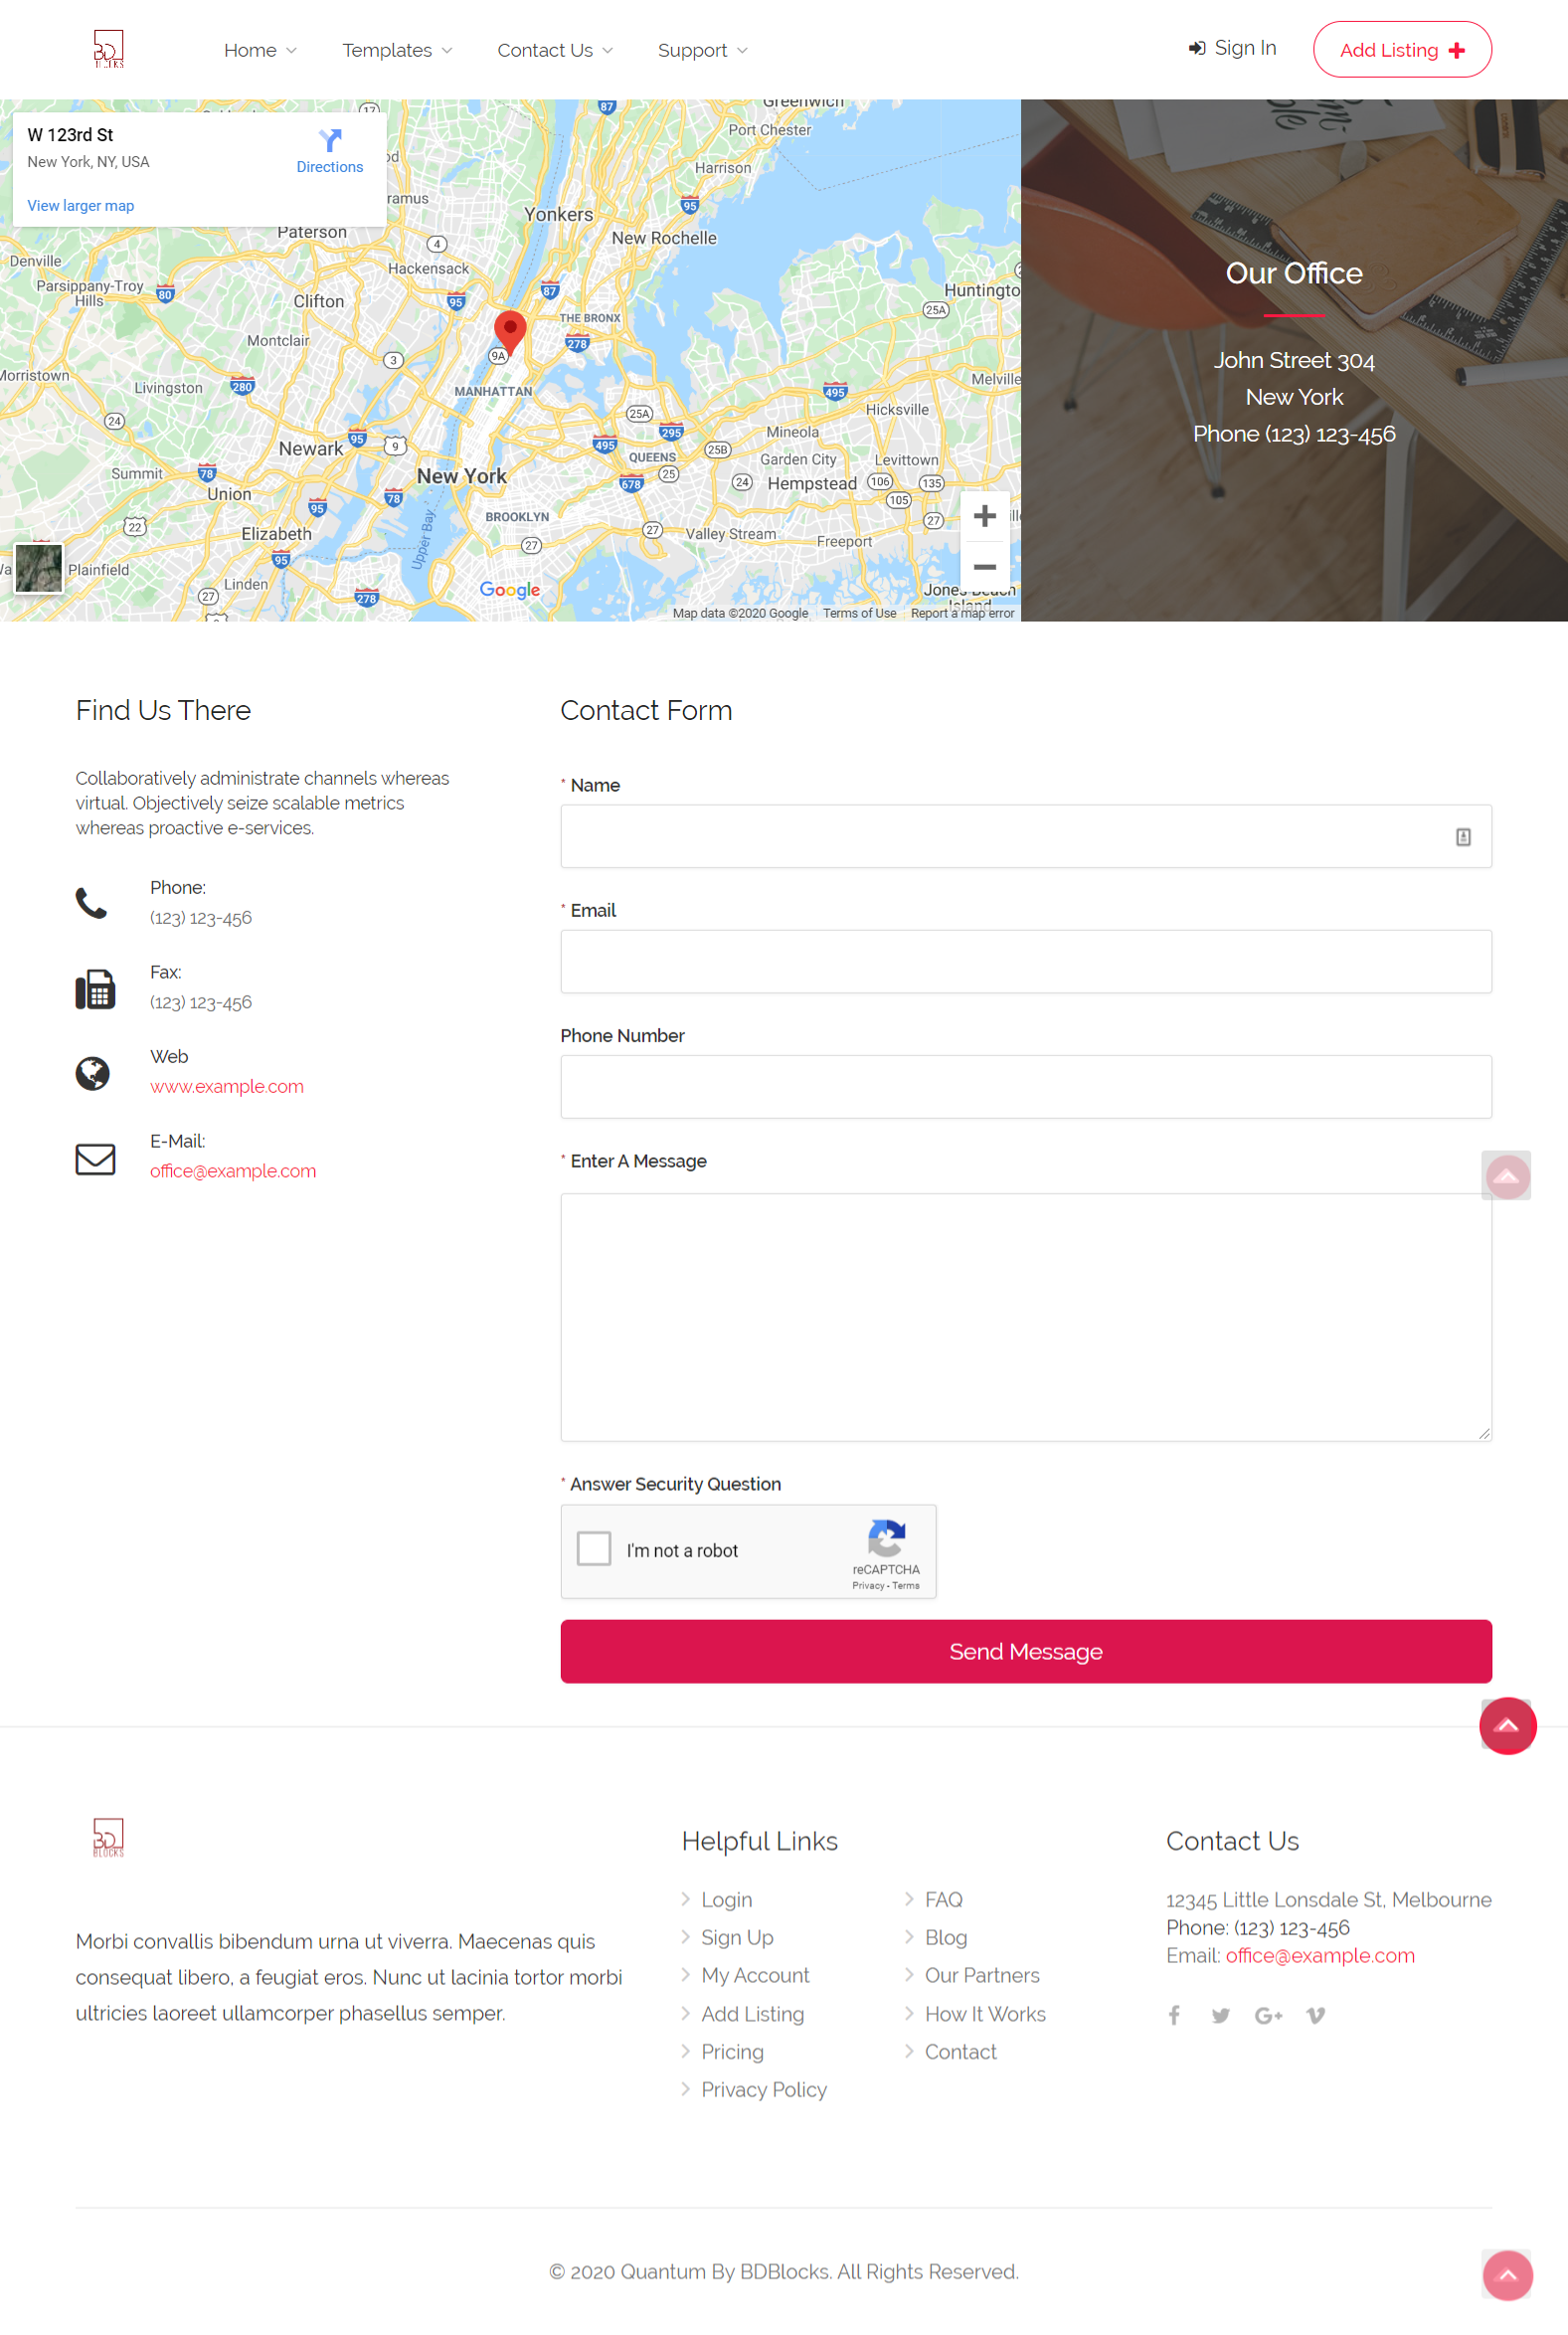Open Our Partners footer link
1568x2335 pixels.
coord(981,1975)
